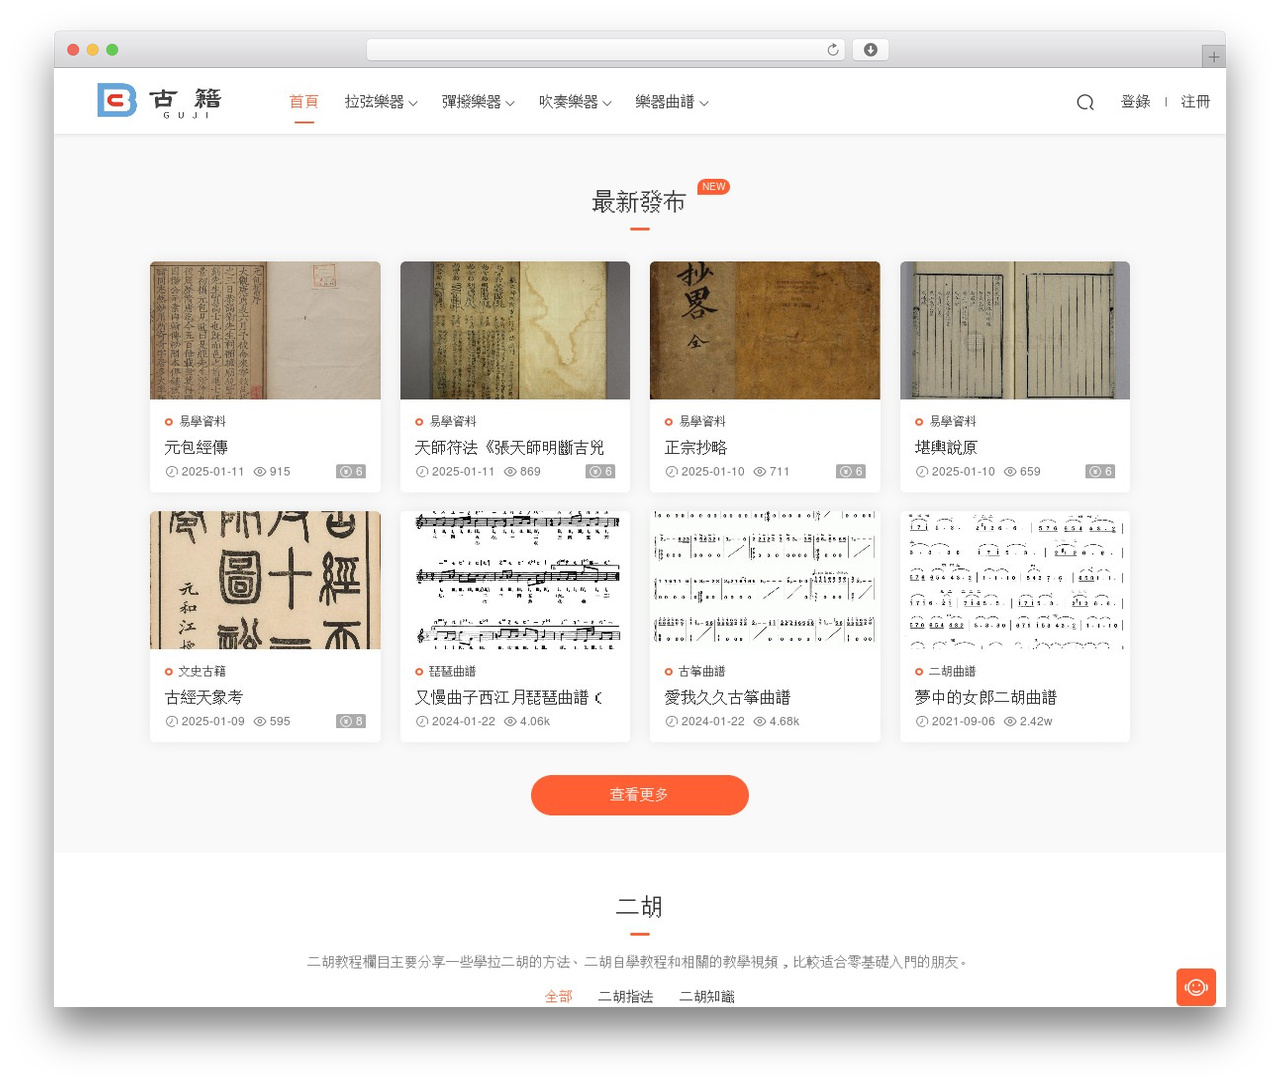
Task: Open the search magnifier icon
Action: [x=1085, y=102]
